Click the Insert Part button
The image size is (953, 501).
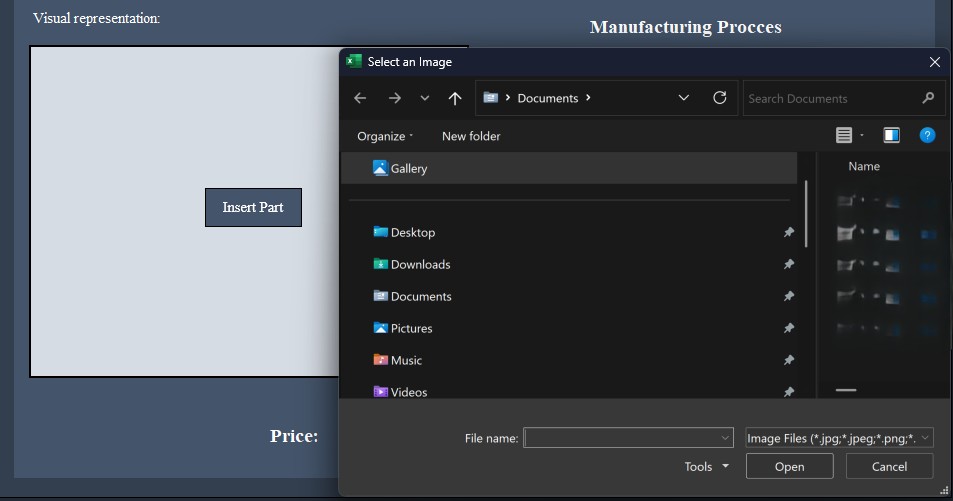pyautogui.click(x=253, y=207)
